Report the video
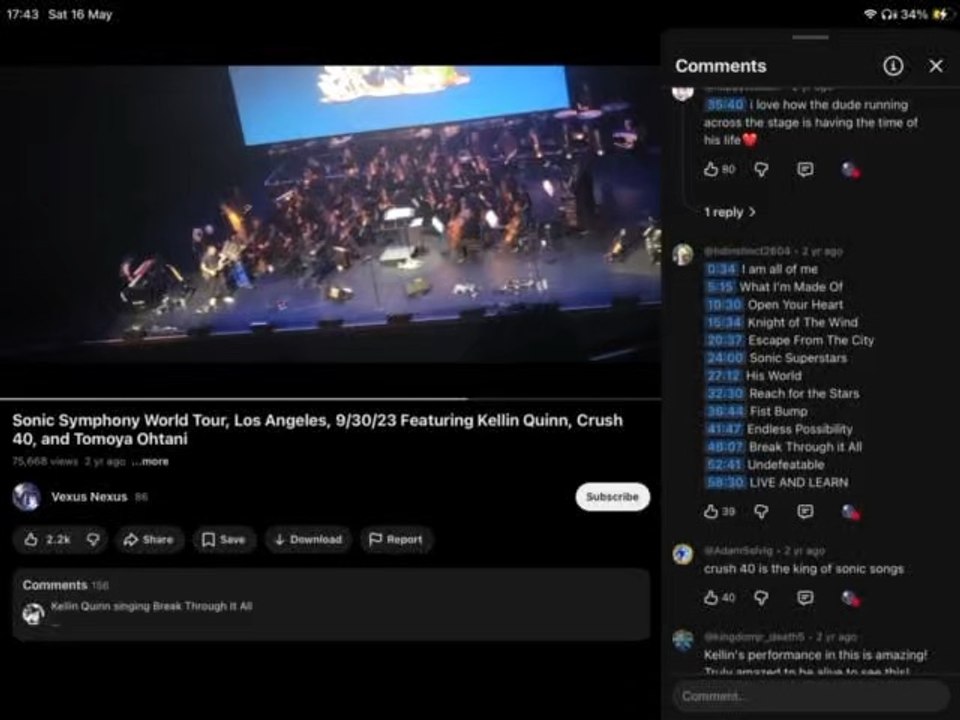The width and height of the screenshot is (960, 720). click(x=396, y=539)
